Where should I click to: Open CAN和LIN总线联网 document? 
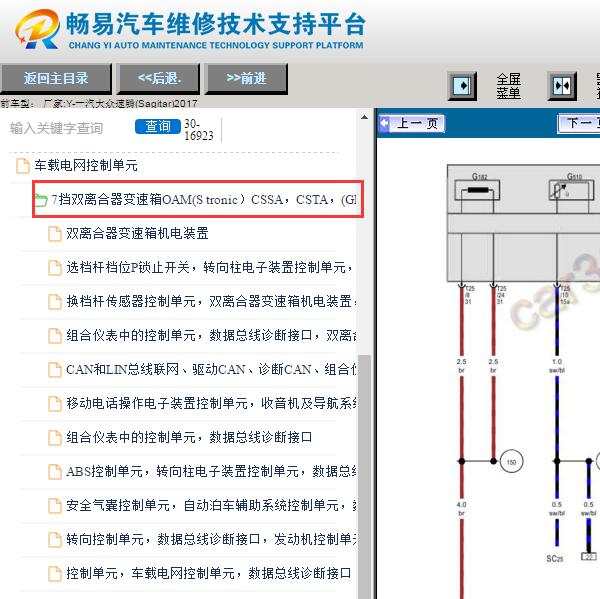(211, 370)
